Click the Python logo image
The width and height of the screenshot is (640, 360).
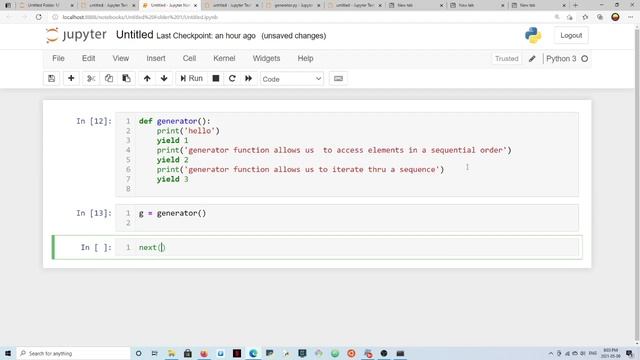point(533,35)
